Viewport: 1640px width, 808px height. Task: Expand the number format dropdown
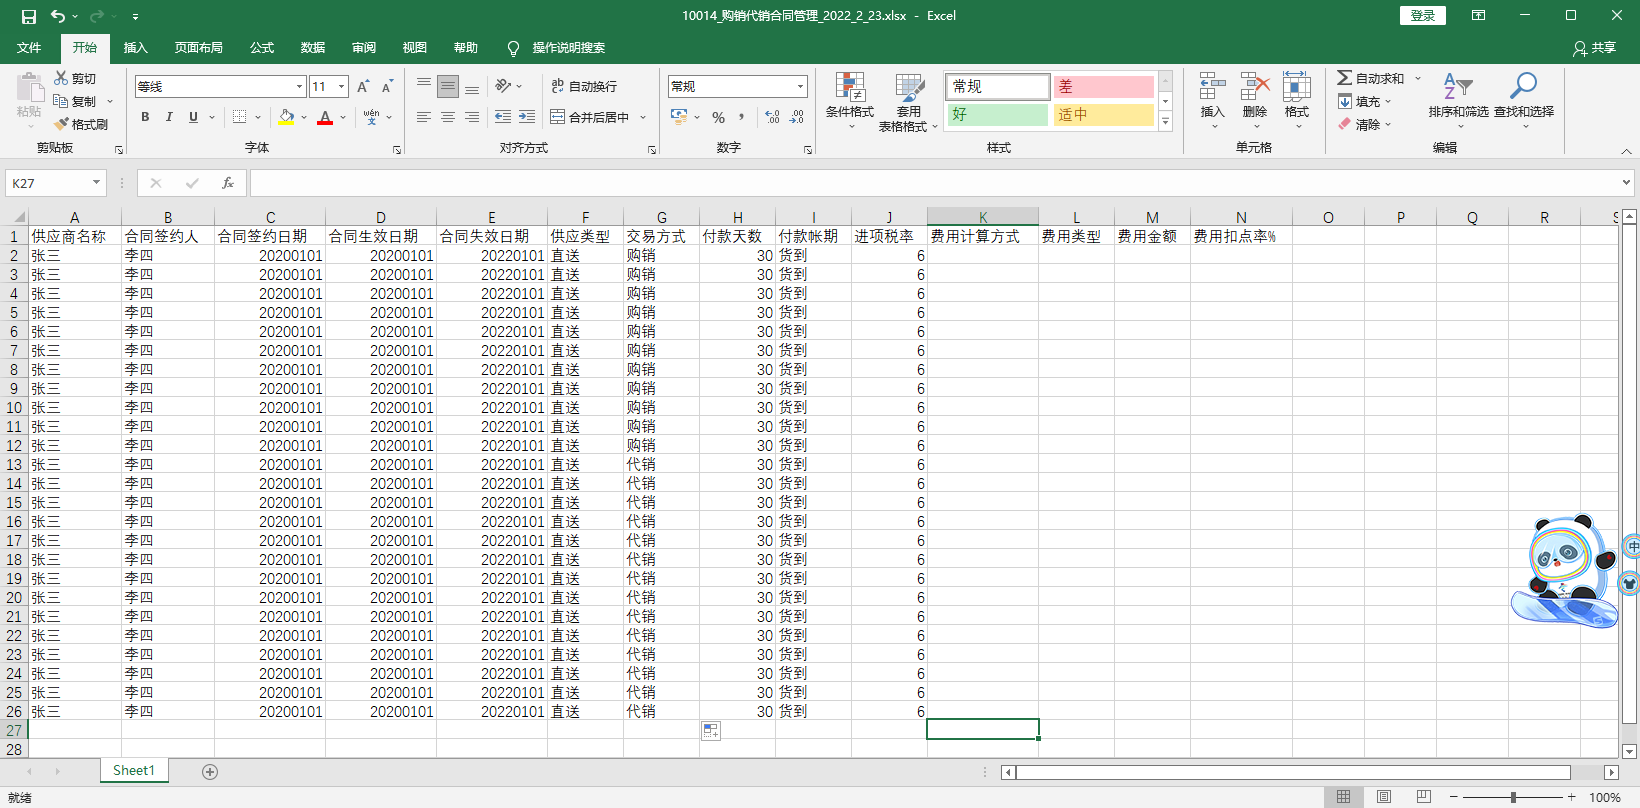point(800,87)
